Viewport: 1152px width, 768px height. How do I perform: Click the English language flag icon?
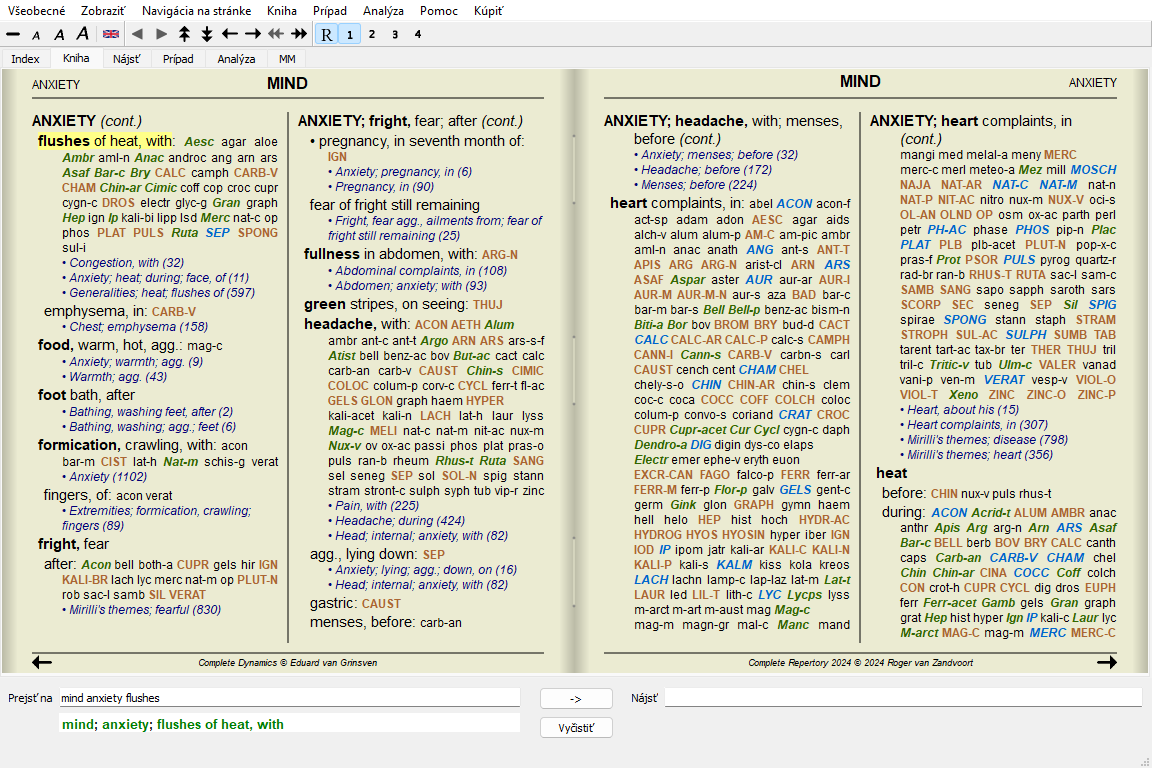pos(111,34)
